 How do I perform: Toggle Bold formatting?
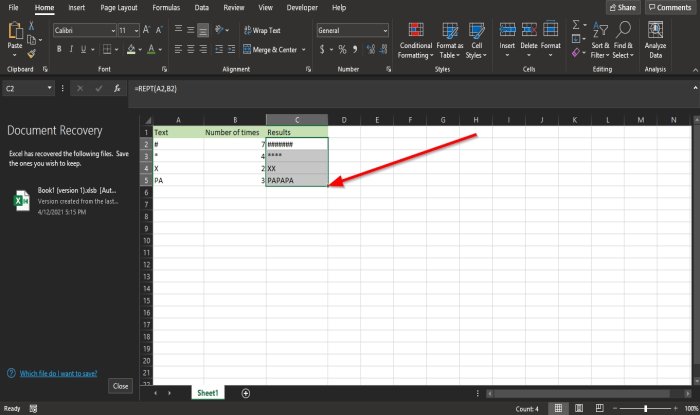pyautogui.click(x=59, y=49)
